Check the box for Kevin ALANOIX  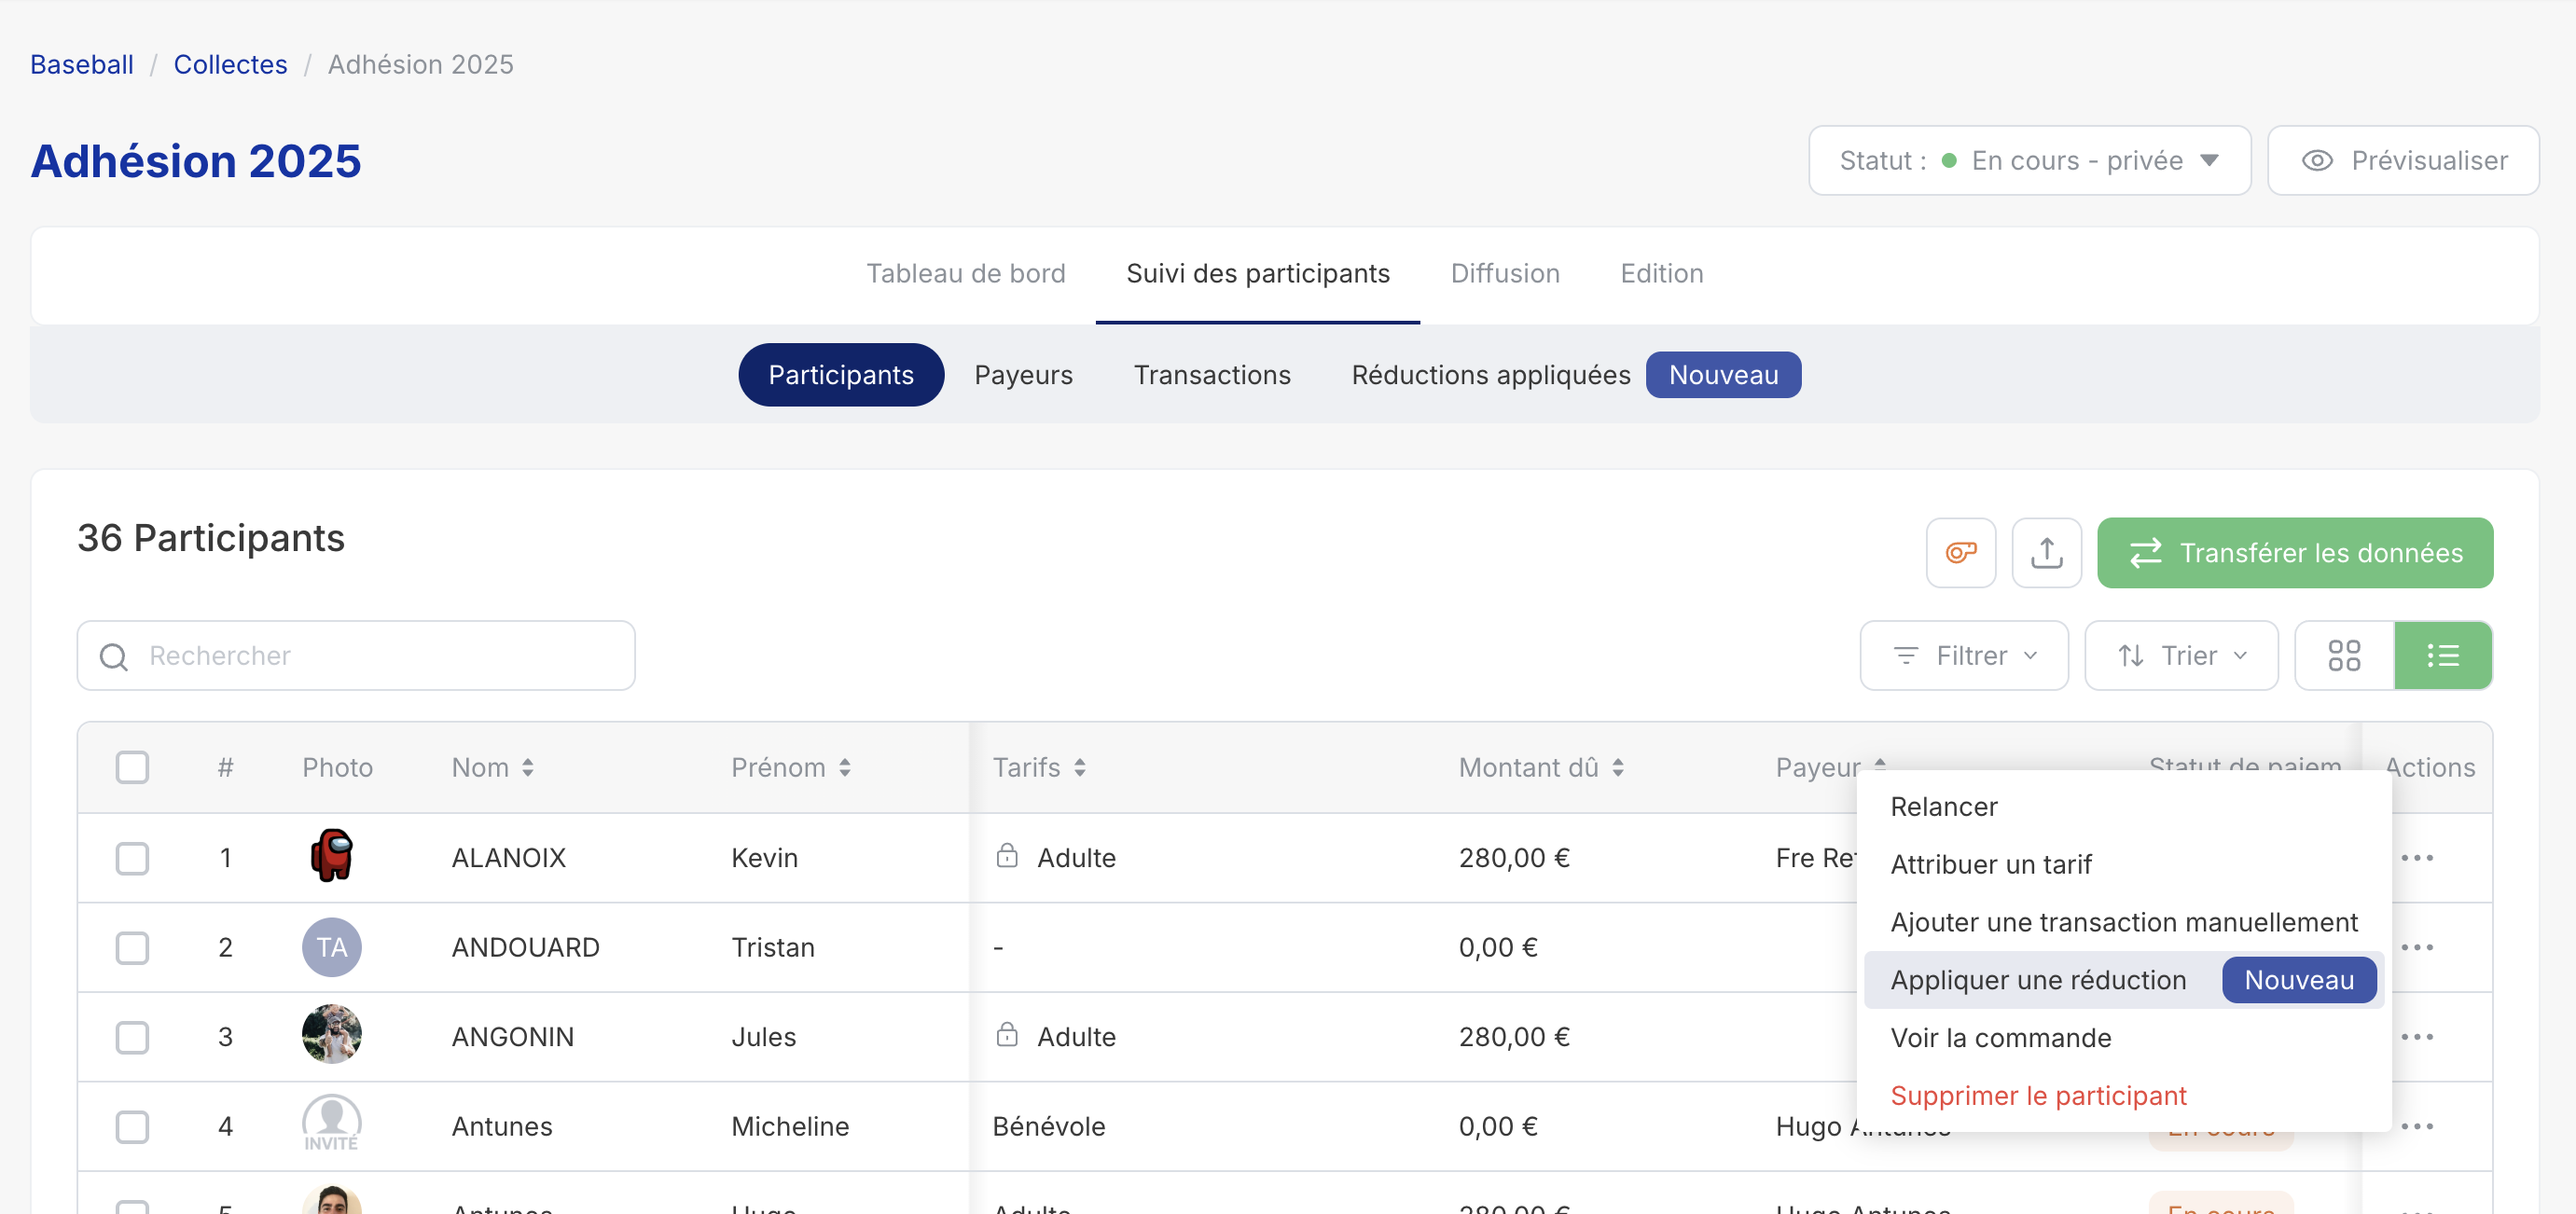[132, 857]
